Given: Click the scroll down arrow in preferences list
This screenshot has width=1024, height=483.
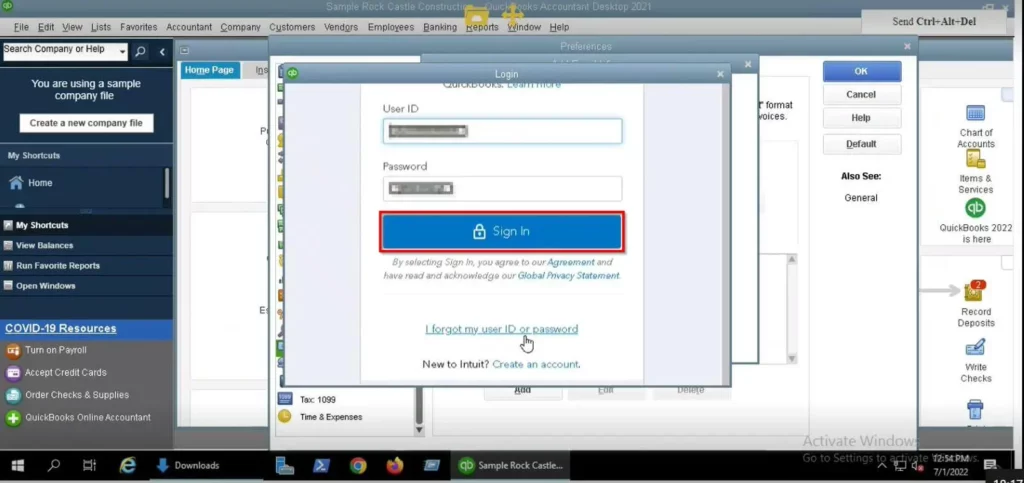Looking at the screenshot, I should pyautogui.click(x=419, y=430).
